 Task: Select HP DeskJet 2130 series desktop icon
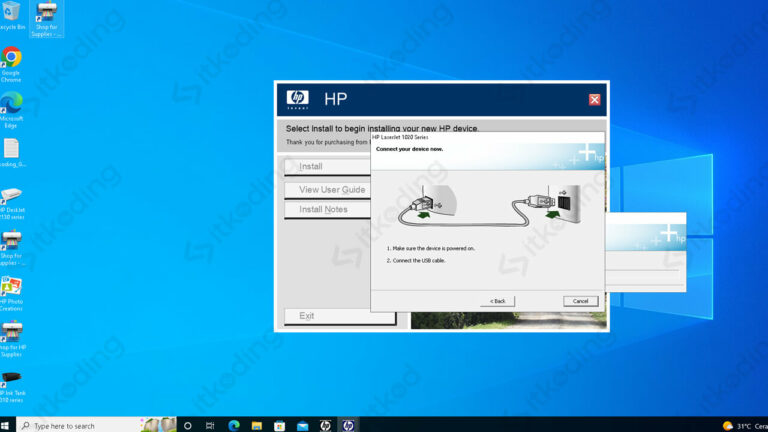click(x=12, y=203)
